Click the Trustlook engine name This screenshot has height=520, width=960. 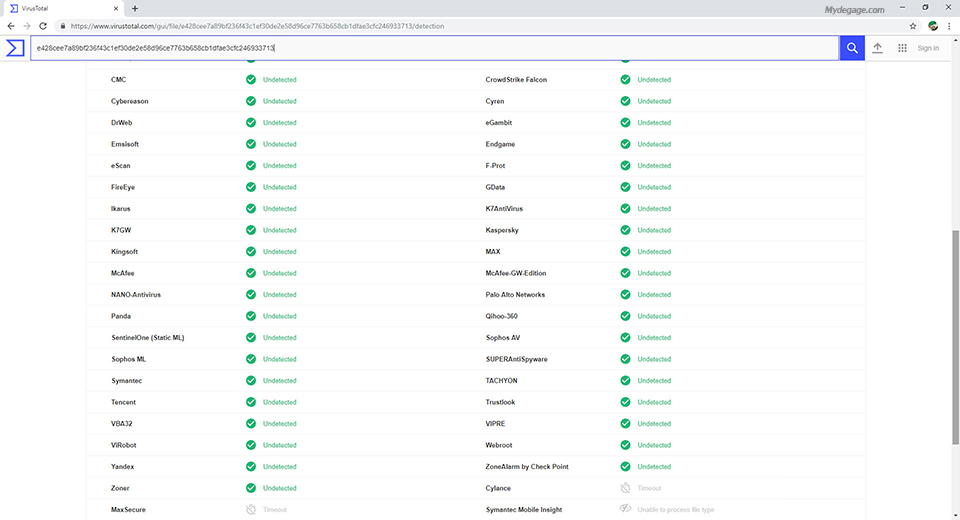coord(500,402)
